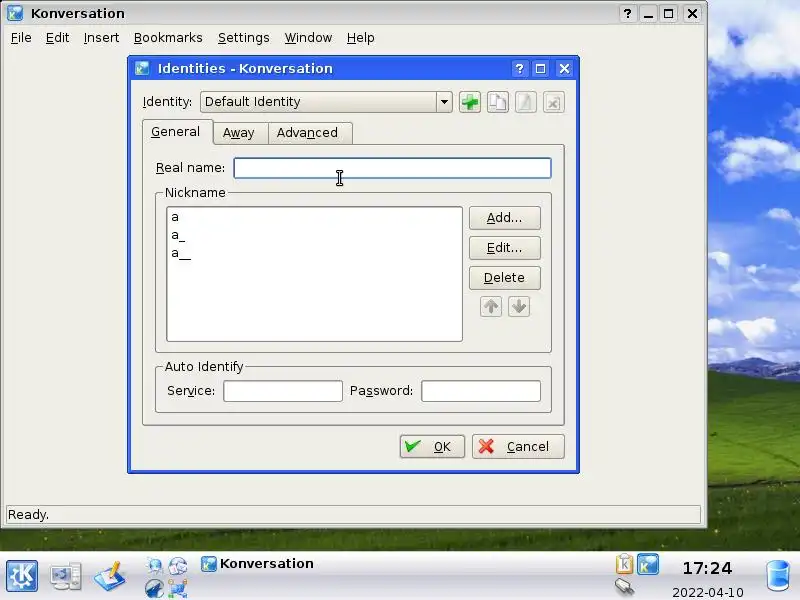Open the Settings menu

click(243, 38)
